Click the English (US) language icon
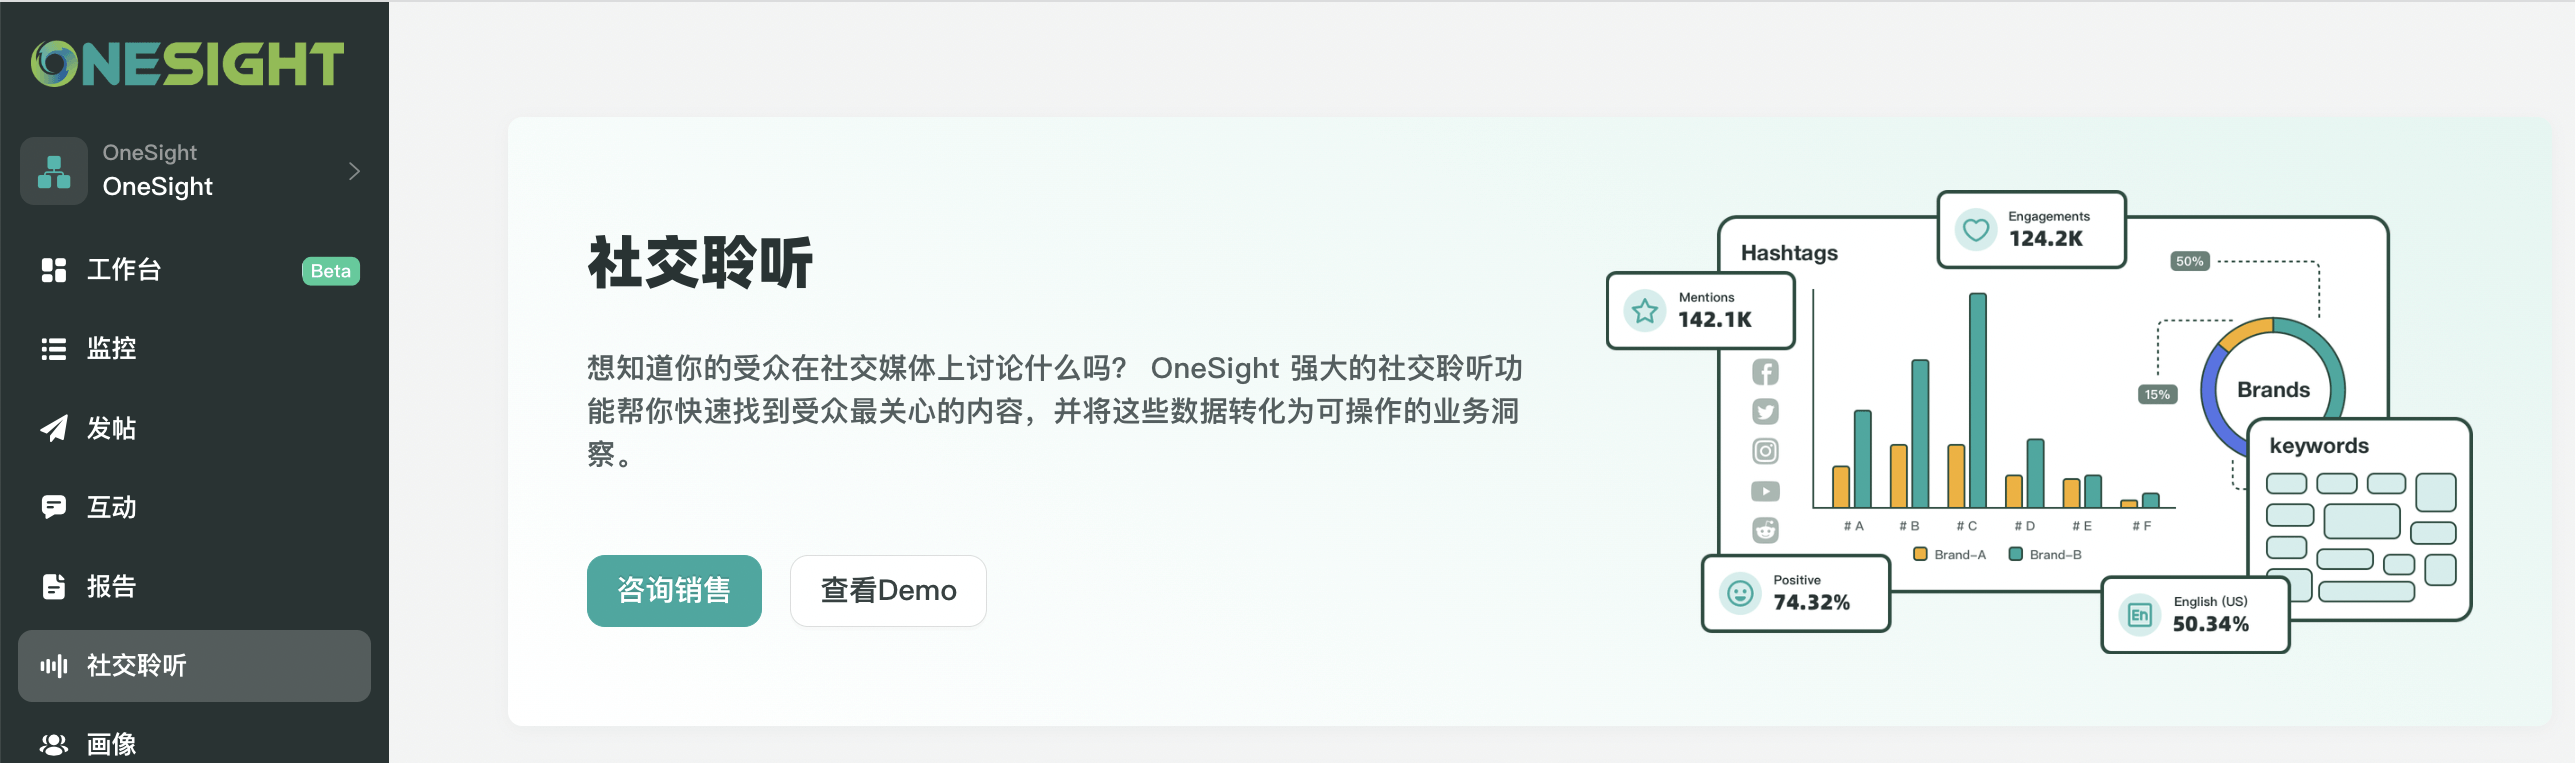The image size is (2575, 763). coord(2139,615)
